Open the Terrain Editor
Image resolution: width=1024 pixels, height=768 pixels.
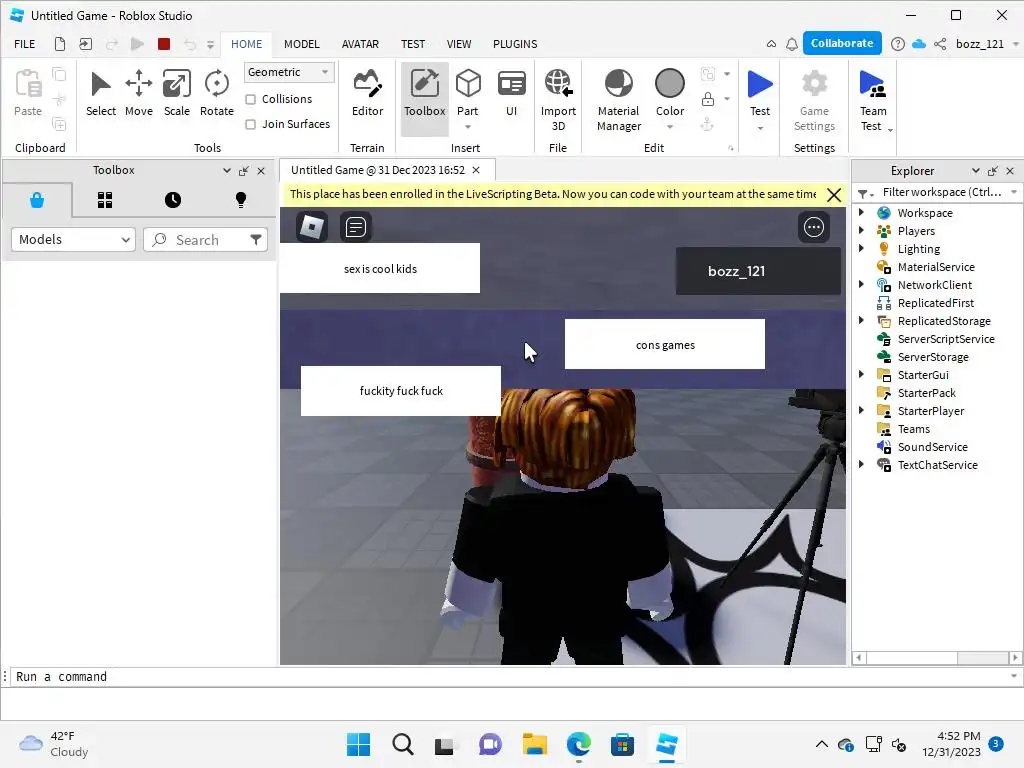tap(367, 93)
